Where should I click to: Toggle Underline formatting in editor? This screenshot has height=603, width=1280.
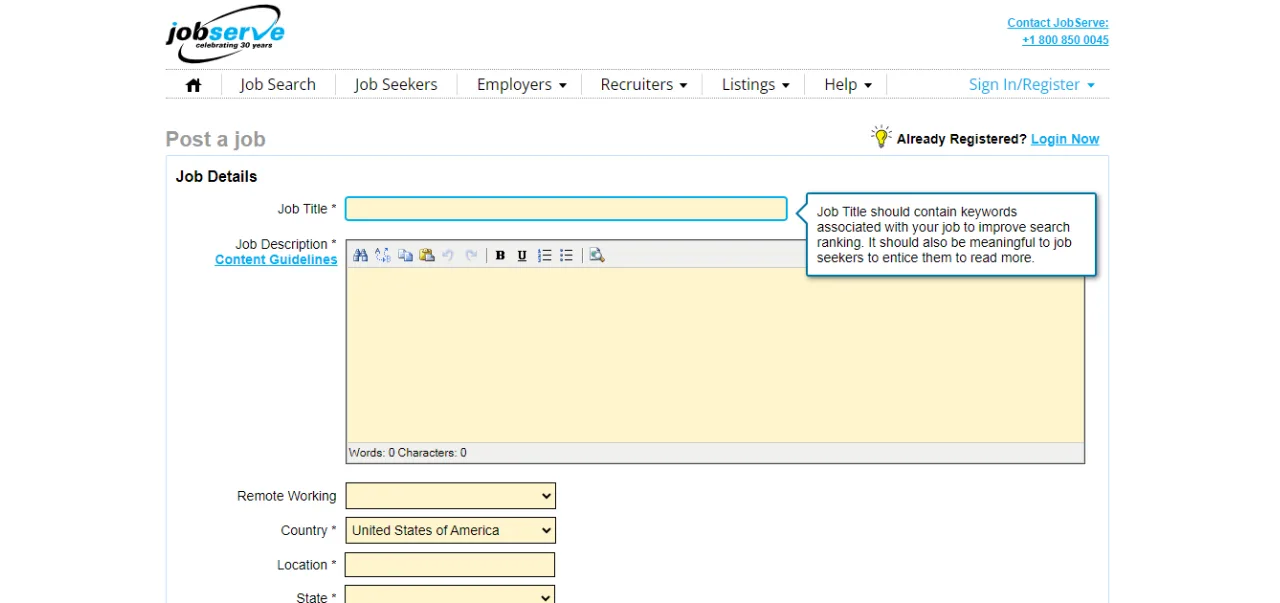(x=522, y=255)
